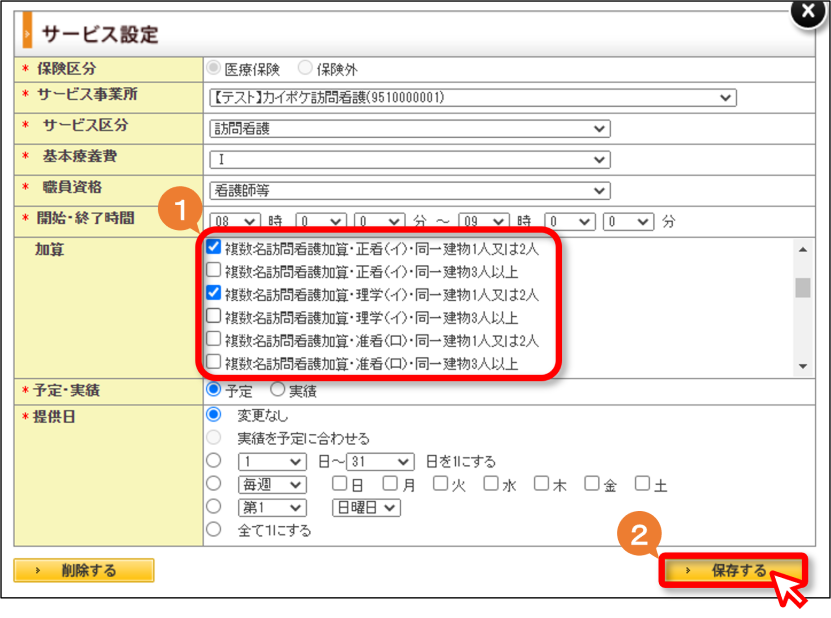Open the サービス事業所 dropdown
The width and height of the screenshot is (831, 618).
pos(473,98)
